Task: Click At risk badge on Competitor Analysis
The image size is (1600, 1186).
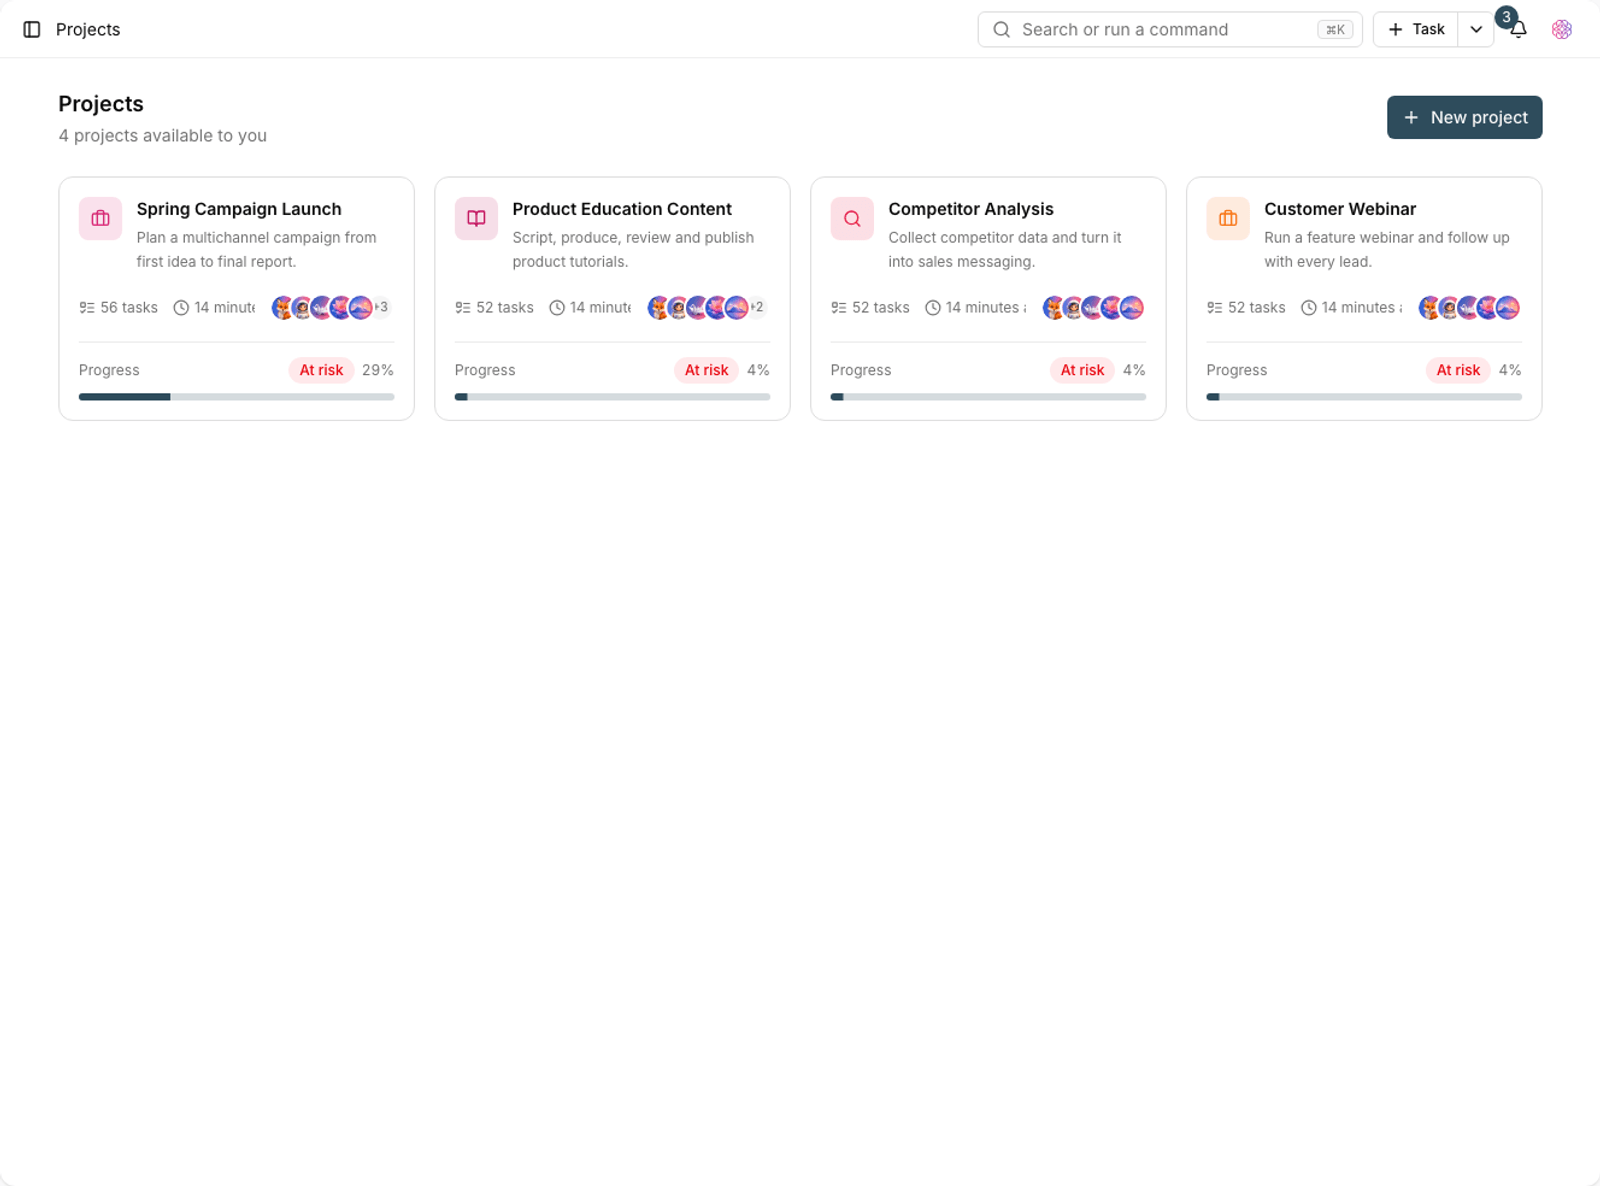Action: pos(1082,370)
